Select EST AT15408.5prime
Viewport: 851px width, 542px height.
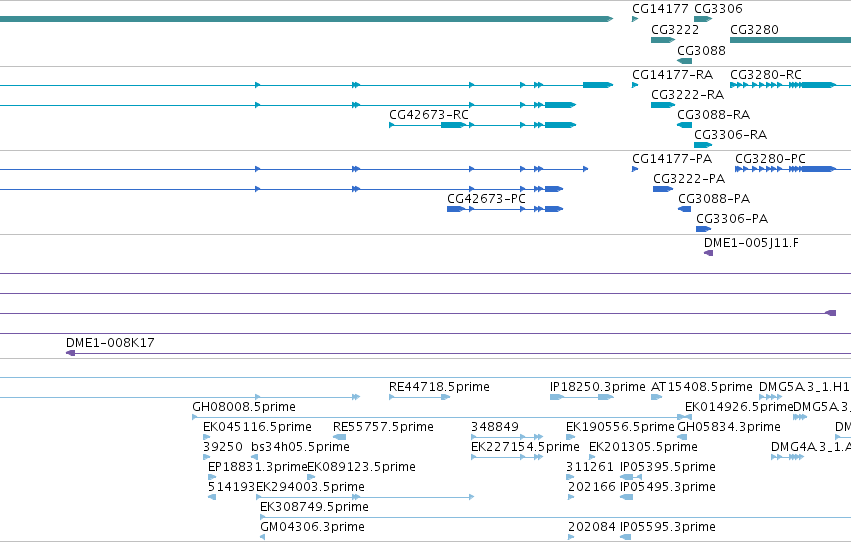pos(701,387)
